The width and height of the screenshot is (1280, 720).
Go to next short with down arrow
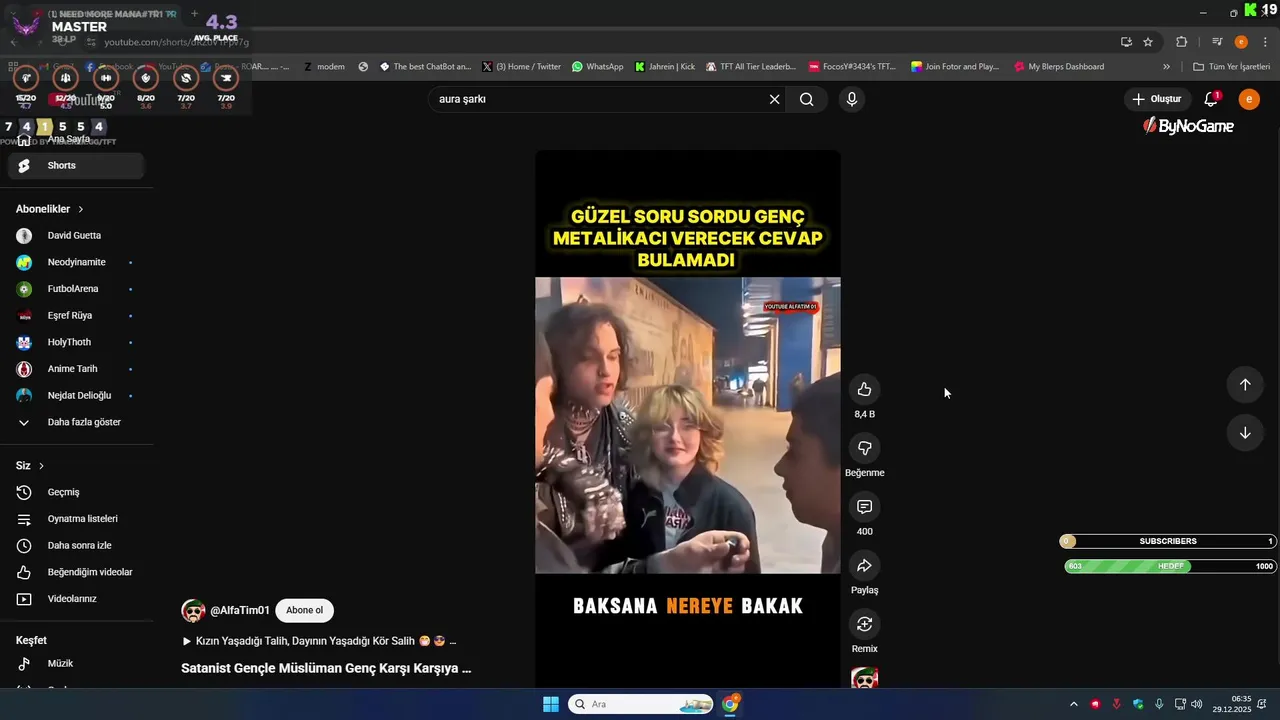(1245, 433)
